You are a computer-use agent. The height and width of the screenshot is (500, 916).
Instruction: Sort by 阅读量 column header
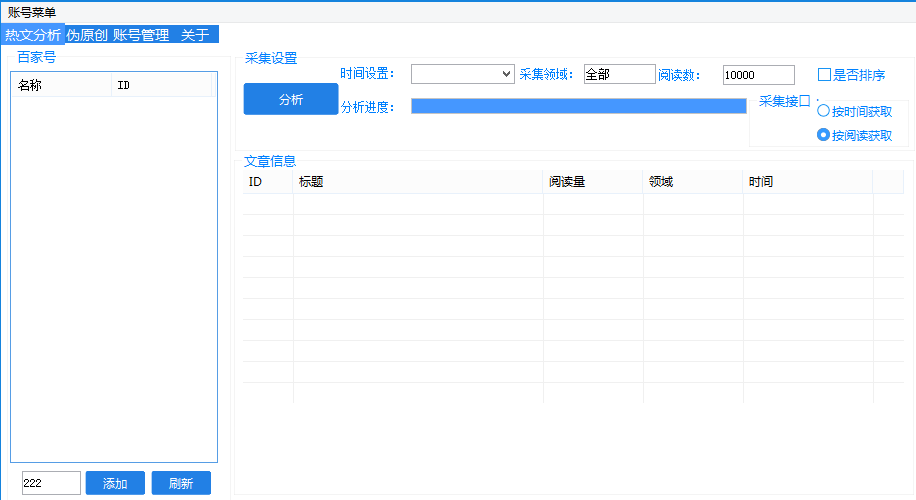click(593, 182)
